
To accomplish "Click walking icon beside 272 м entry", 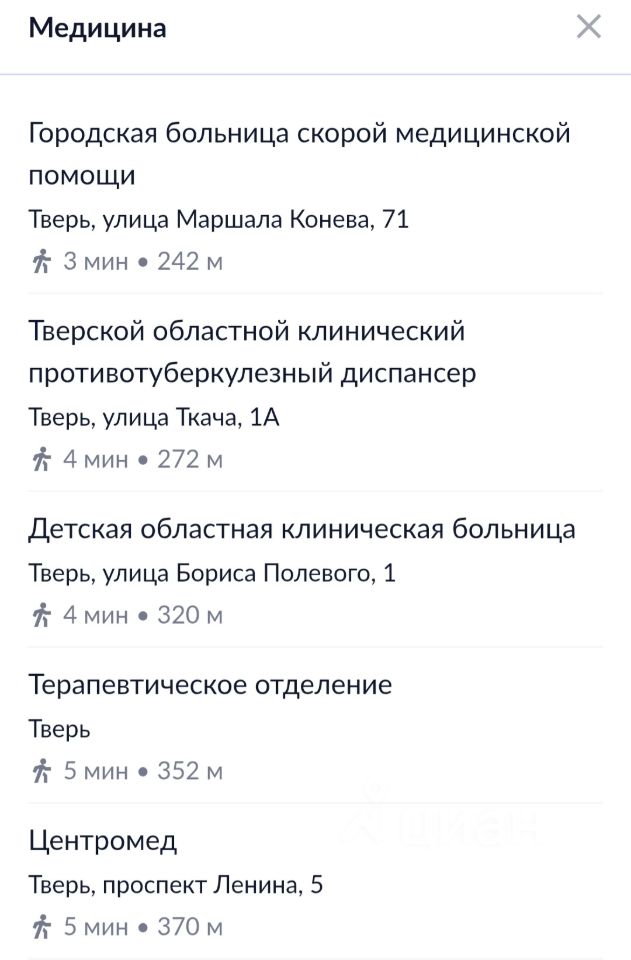I will pyautogui.click(x=41, y=460).
